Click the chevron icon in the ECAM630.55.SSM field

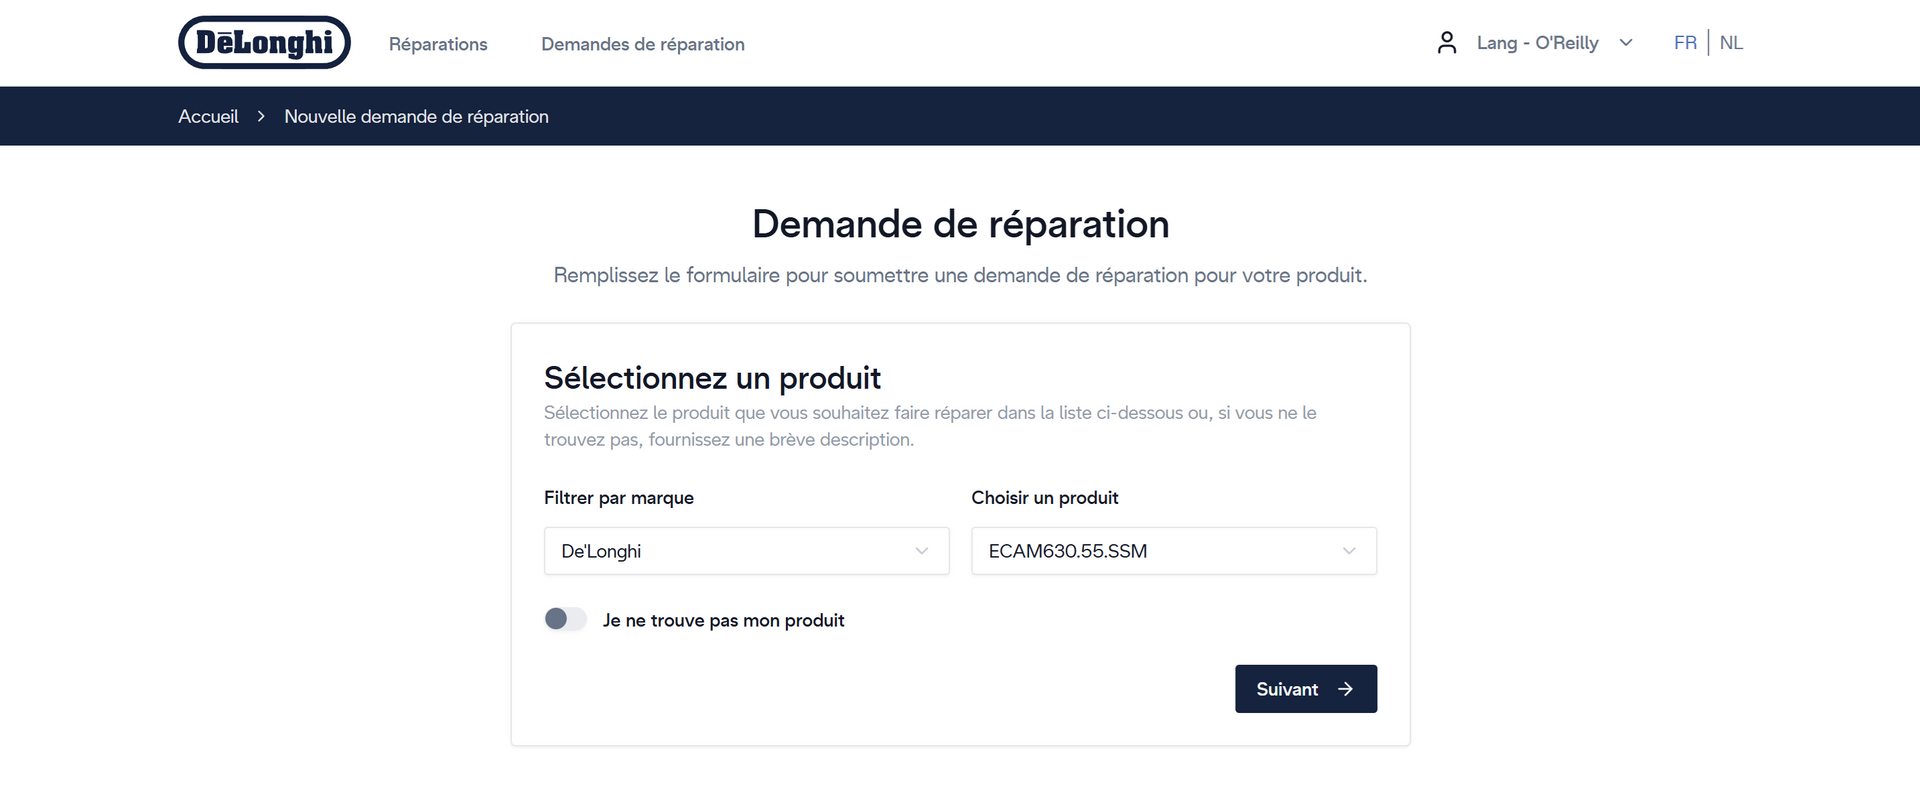click(1349, 551)
